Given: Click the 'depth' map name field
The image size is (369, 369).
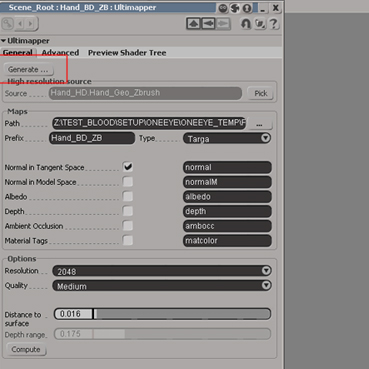Looking at the screenshot, I should (227, 211).
